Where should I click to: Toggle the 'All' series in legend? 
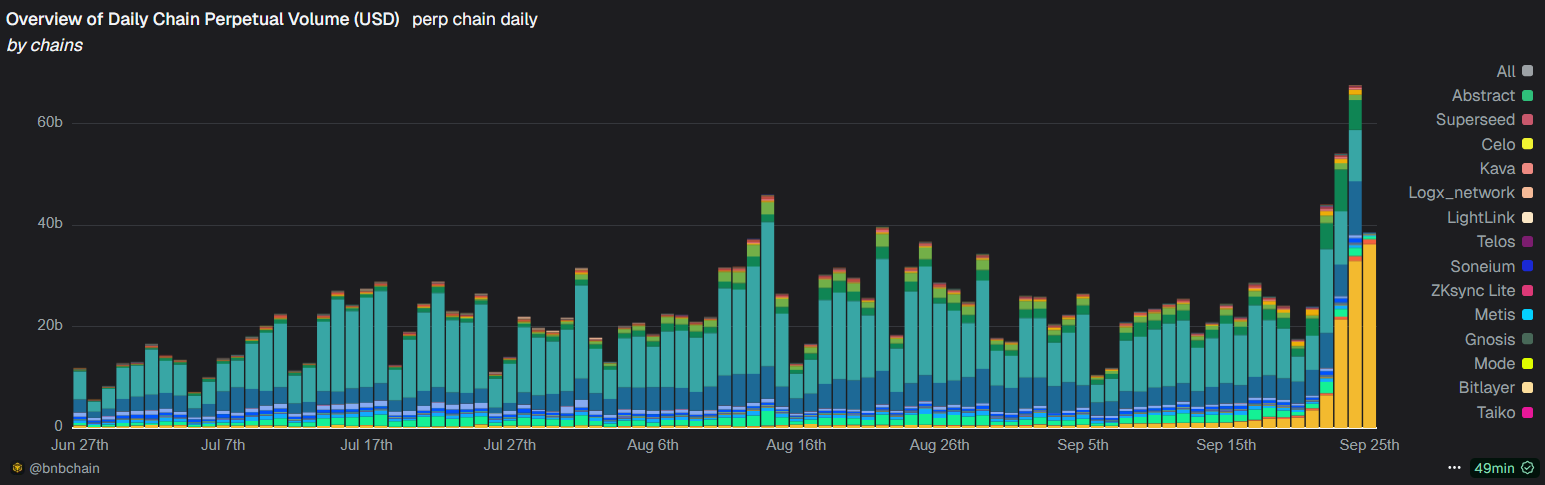pos(1505,71)
